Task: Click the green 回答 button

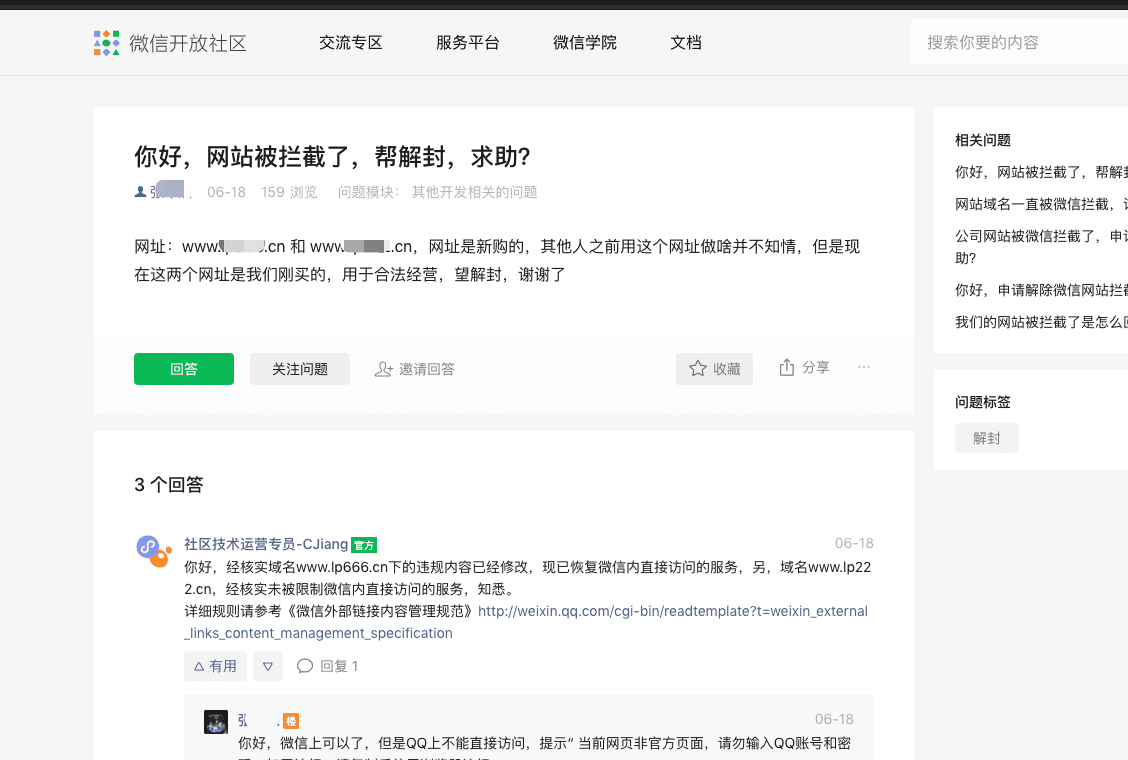Action: (183, 369)
